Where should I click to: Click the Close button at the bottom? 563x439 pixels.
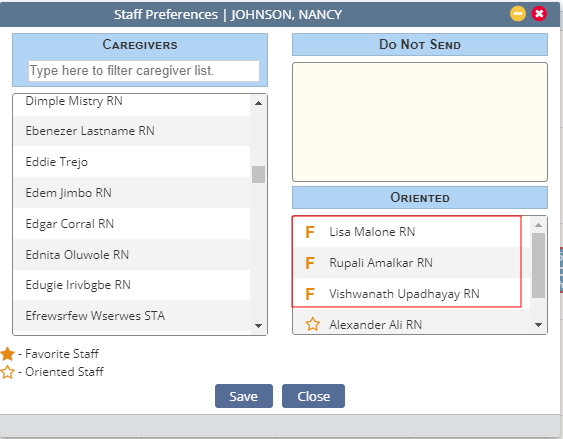[313, 396]
